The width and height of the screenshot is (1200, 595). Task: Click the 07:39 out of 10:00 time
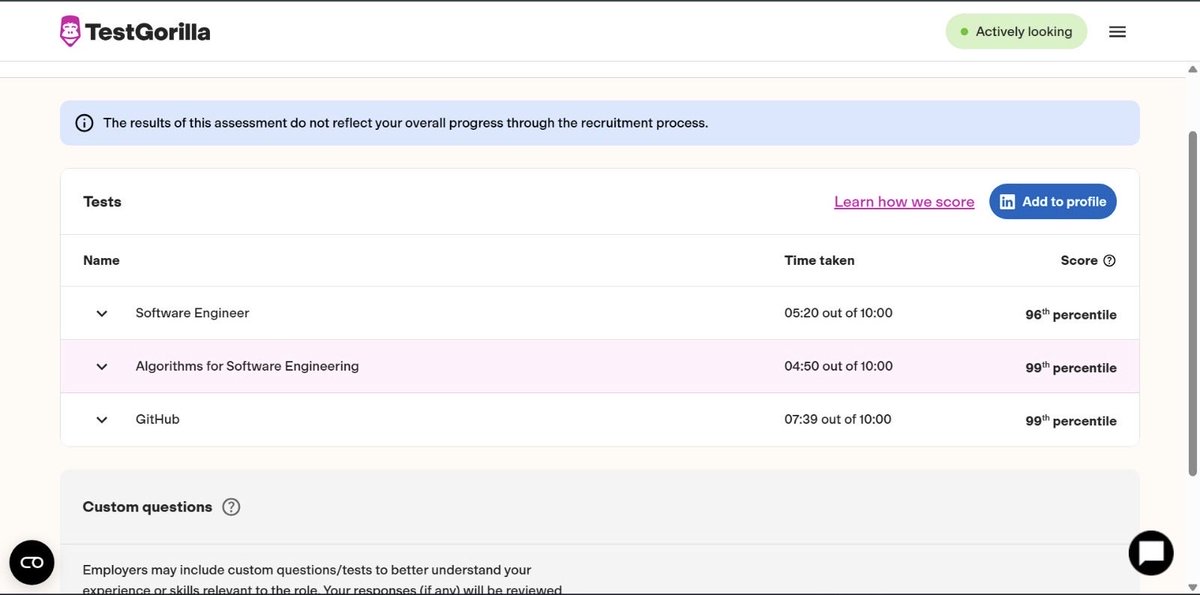[x=838, y=419]
